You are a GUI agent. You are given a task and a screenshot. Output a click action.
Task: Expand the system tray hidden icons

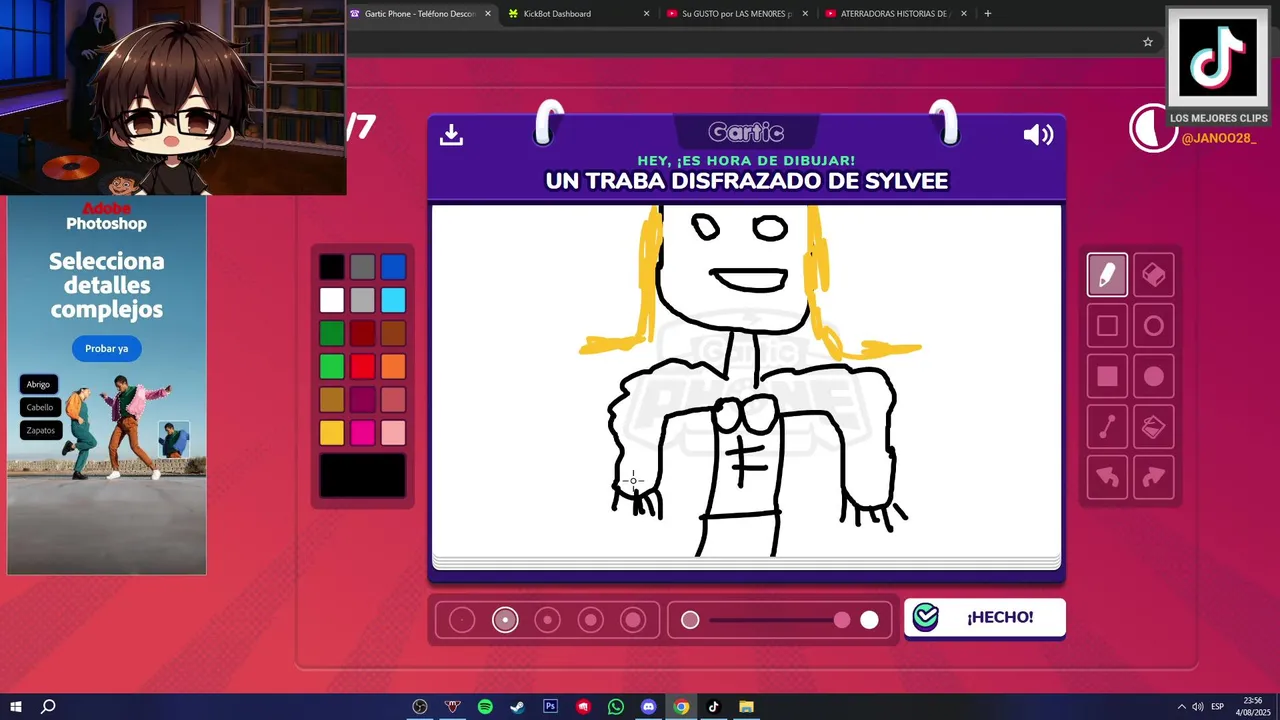[x=1181, y=706]
